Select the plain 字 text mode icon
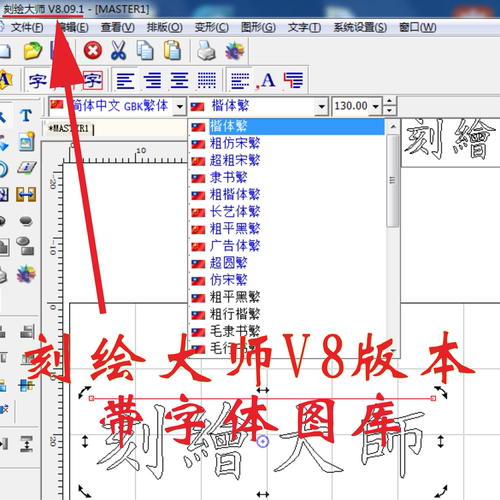The width and height of the screenshot is (500, 500). pyautogui.click(x=37, y=80)
